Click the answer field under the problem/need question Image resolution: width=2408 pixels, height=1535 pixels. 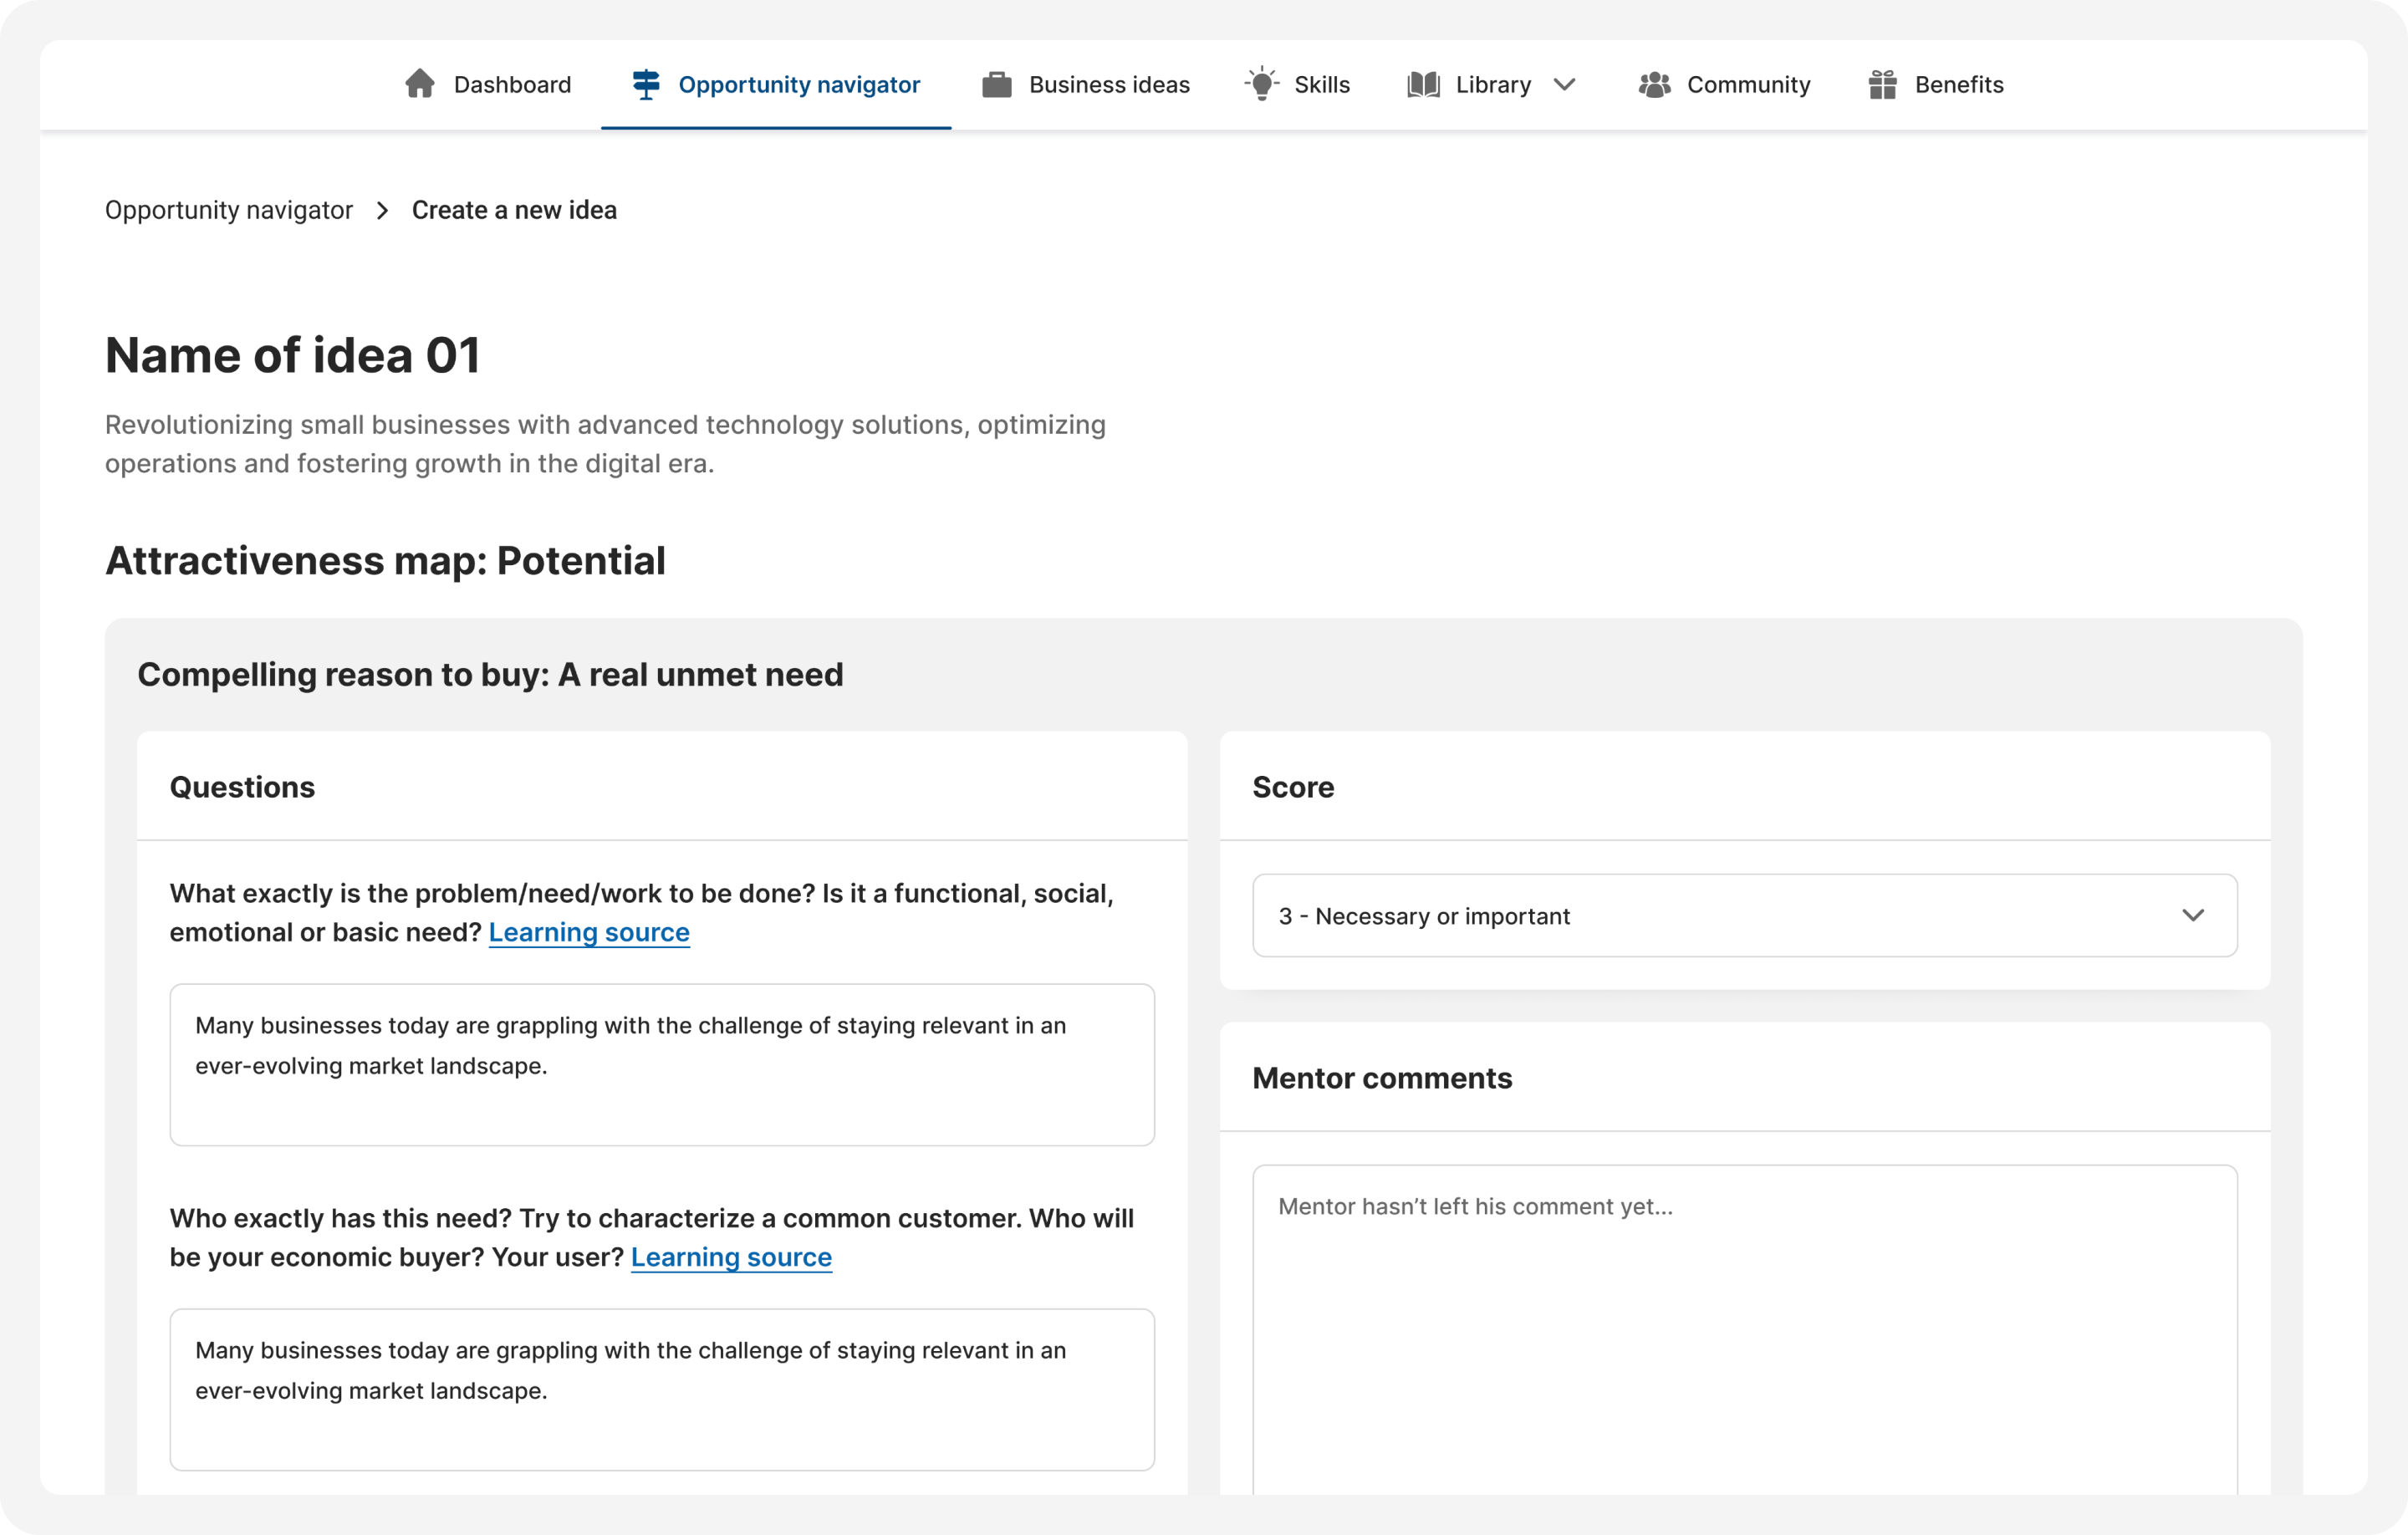[x=662, y=1064]
